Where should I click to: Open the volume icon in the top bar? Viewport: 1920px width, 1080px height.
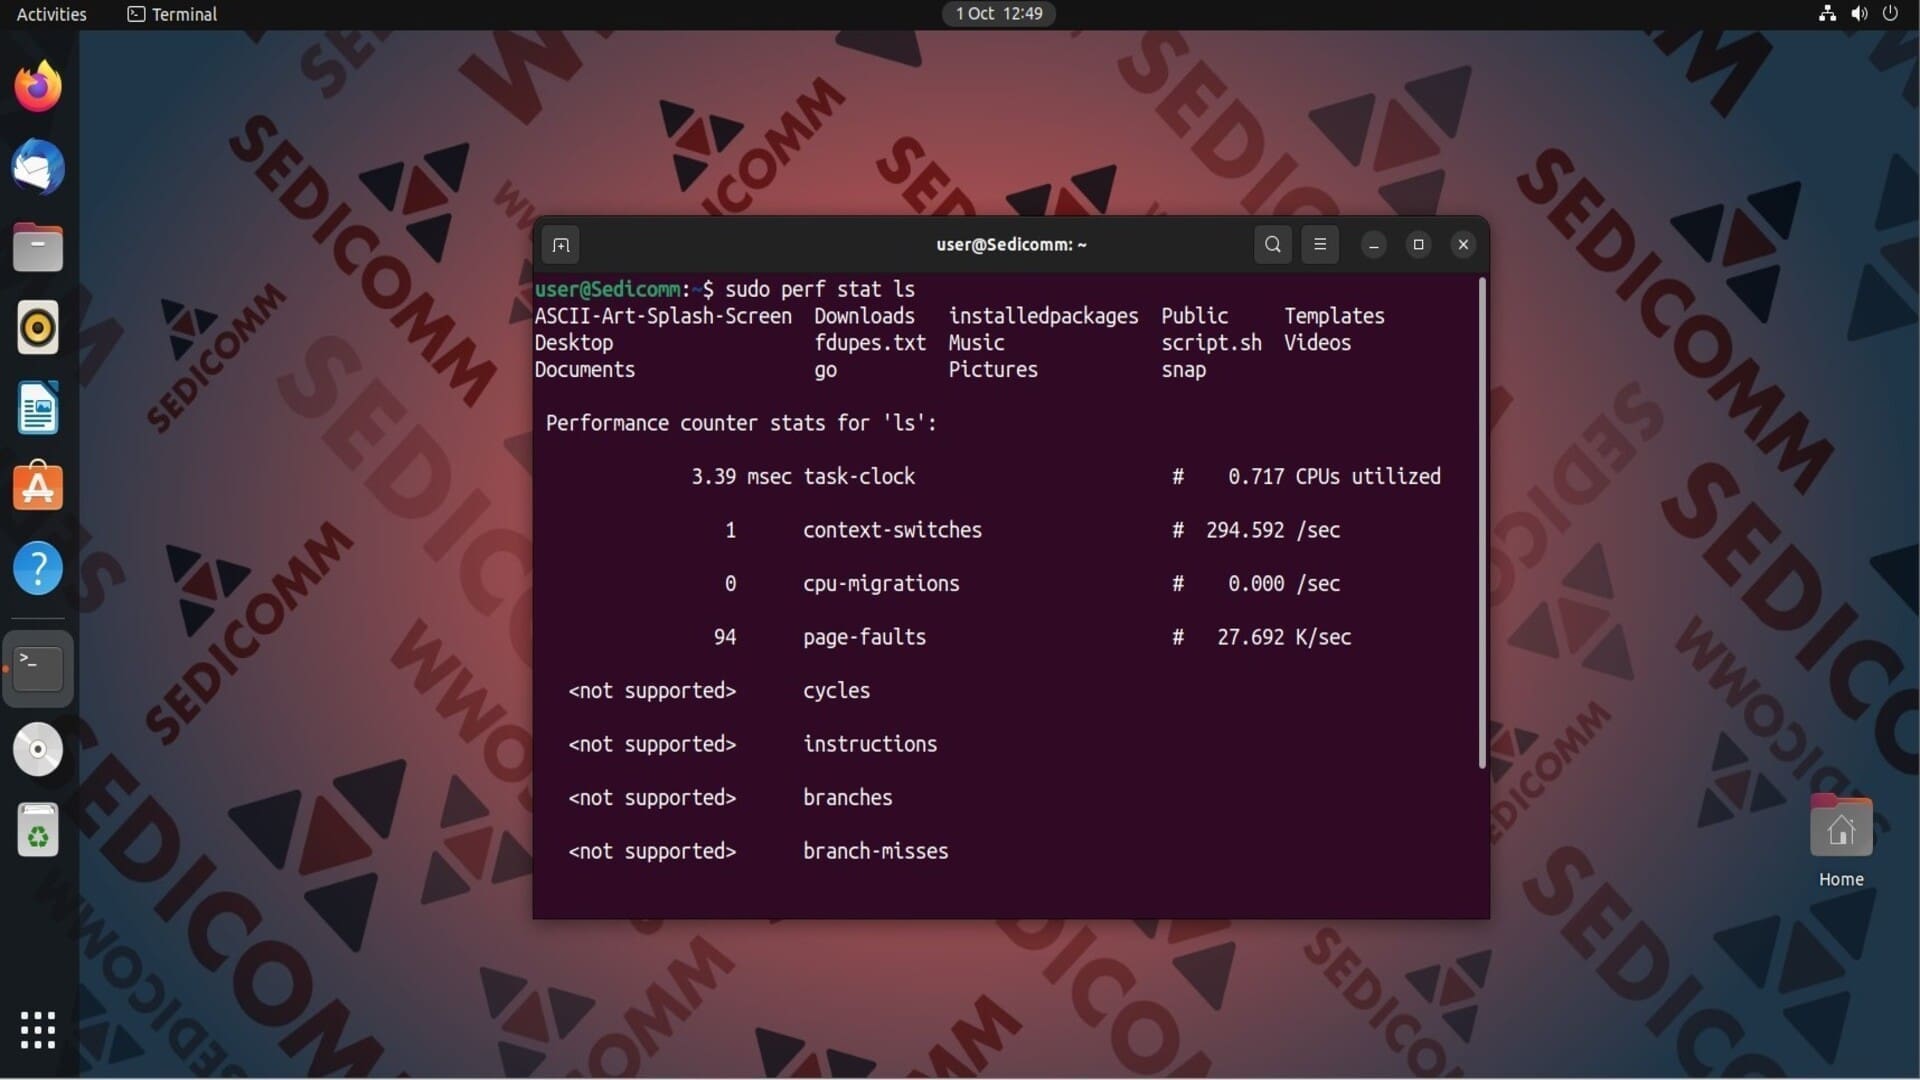(x=1859, y=14)
